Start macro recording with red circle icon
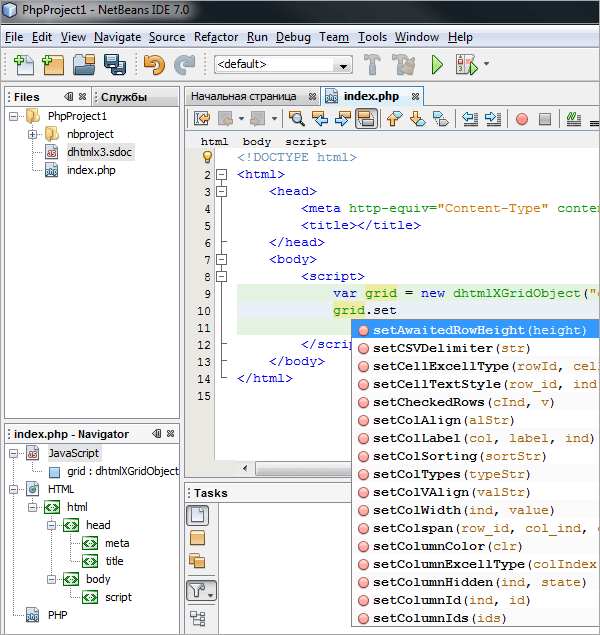Image resolution: width=600 pixels, height=635 pixels. coord(521,119)
